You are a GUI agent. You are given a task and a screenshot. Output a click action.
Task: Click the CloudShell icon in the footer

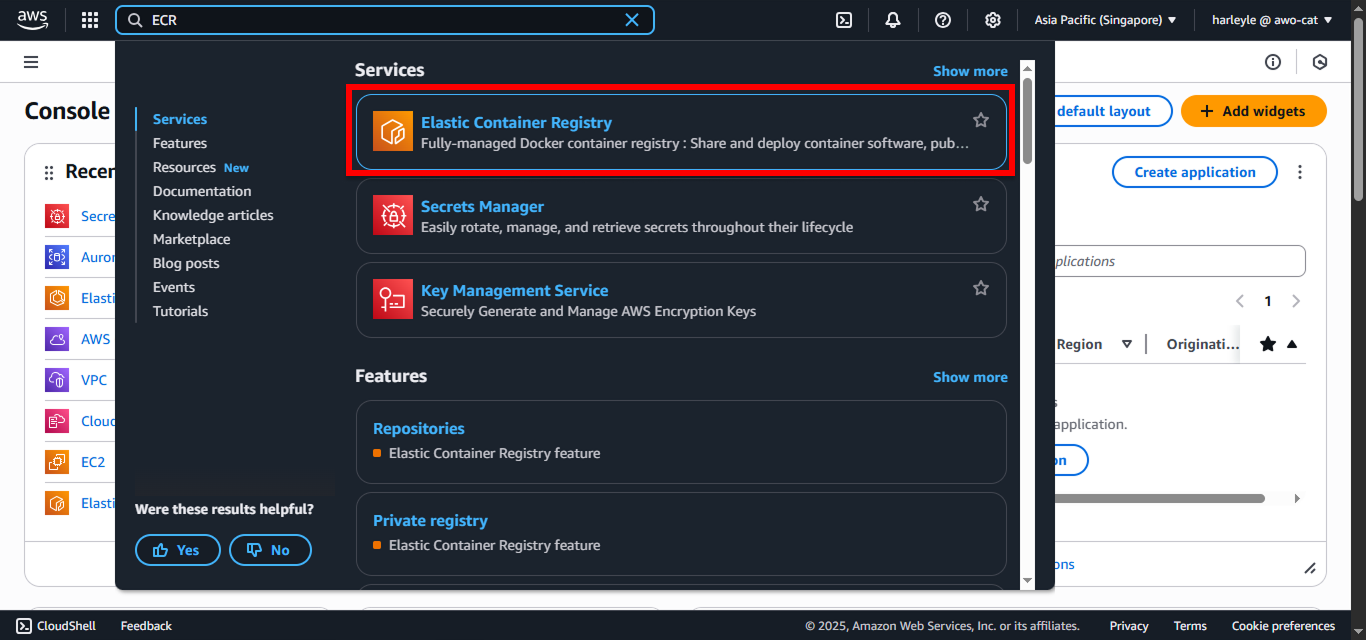click(x=24, y=626)
